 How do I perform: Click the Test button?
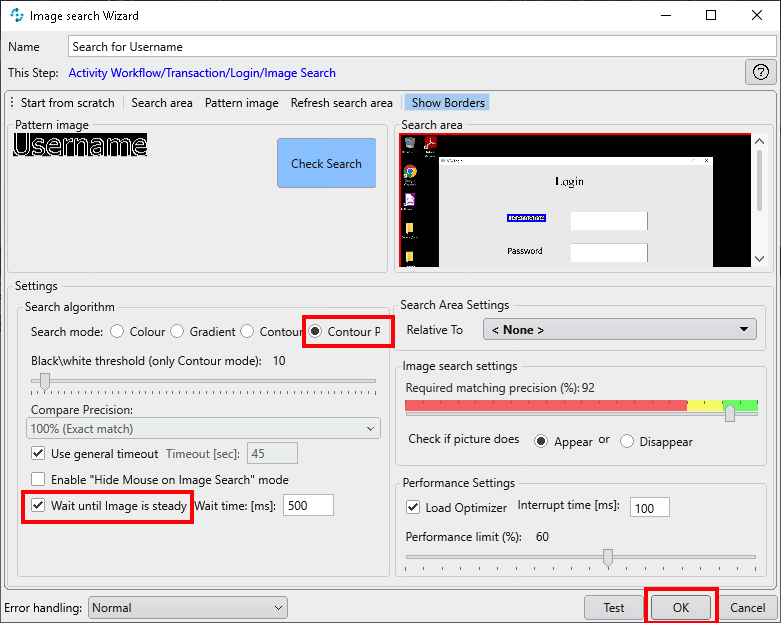point(614,607)
